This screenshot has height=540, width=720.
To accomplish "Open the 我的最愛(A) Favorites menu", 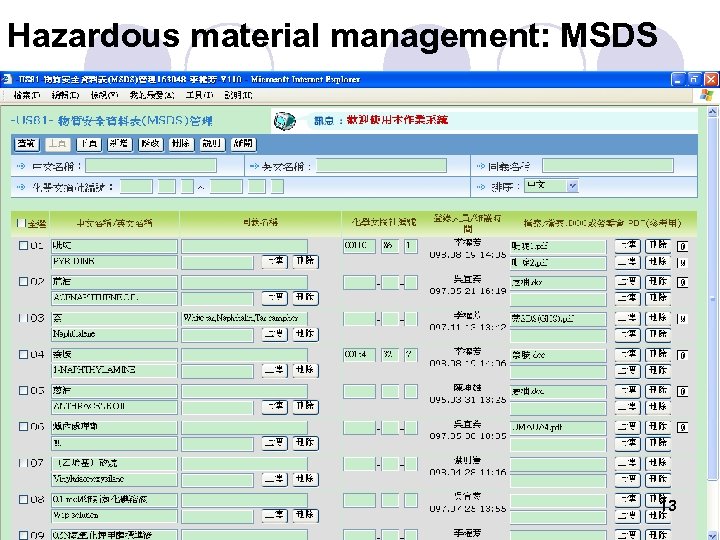I will click(152, 95).
